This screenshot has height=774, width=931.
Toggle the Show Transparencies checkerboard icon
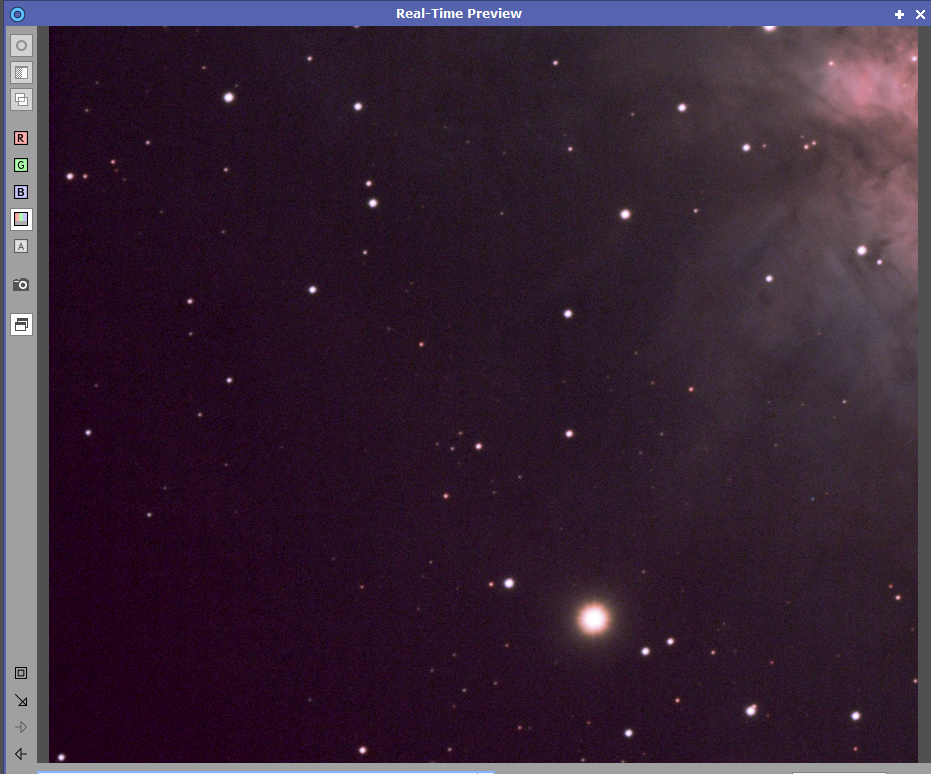pos(21,73)
